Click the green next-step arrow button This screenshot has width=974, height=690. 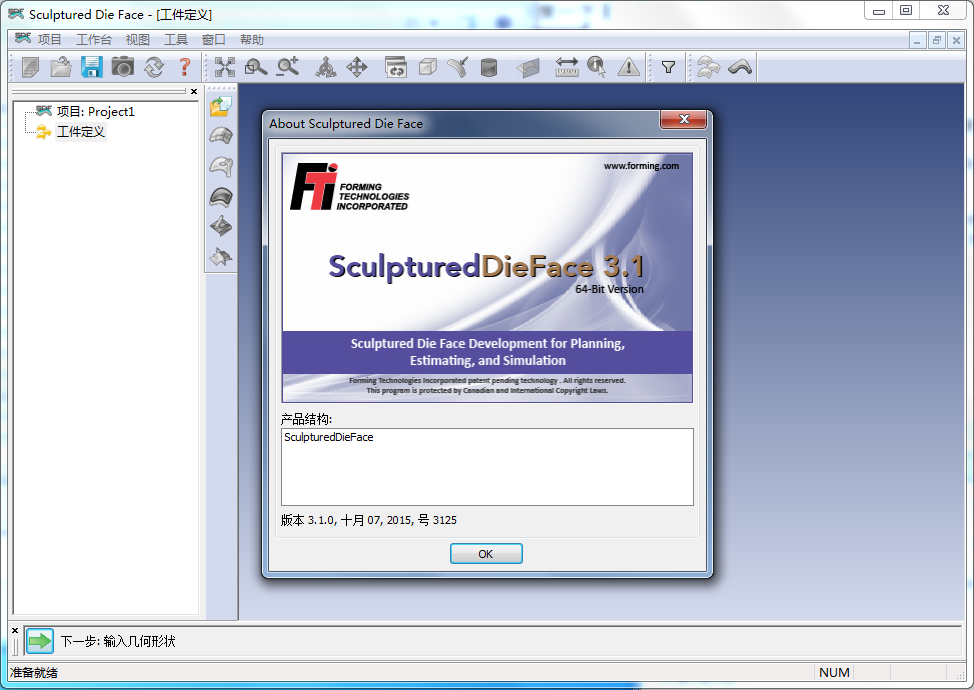(x=39, y=641)
